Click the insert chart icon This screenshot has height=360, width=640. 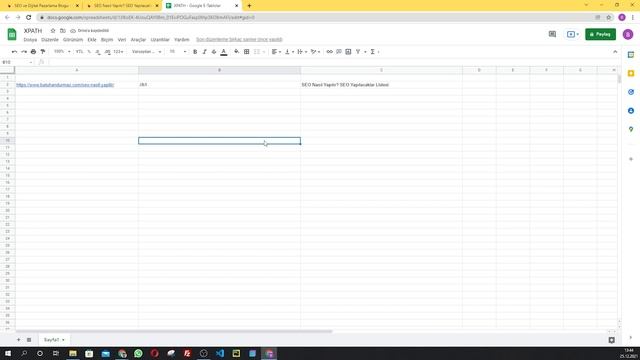coord(348,52)
